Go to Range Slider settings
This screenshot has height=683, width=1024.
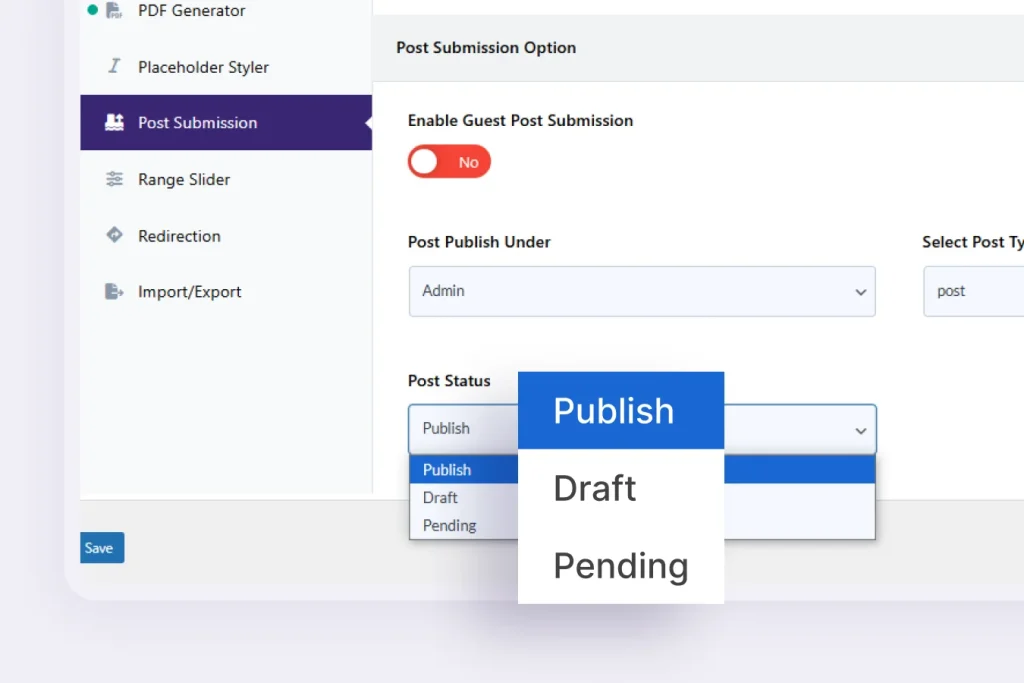[x=226, y=179]
